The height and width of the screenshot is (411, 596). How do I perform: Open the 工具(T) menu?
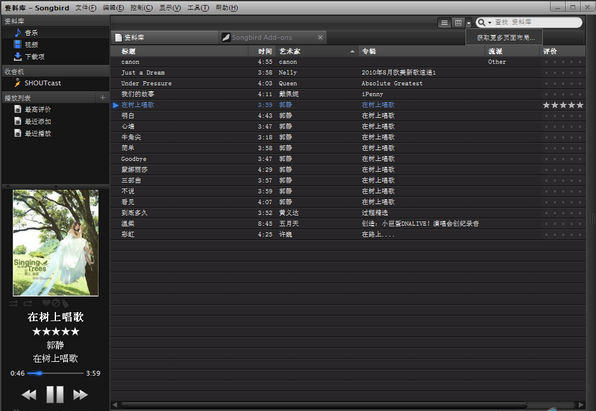click(198, 8)
